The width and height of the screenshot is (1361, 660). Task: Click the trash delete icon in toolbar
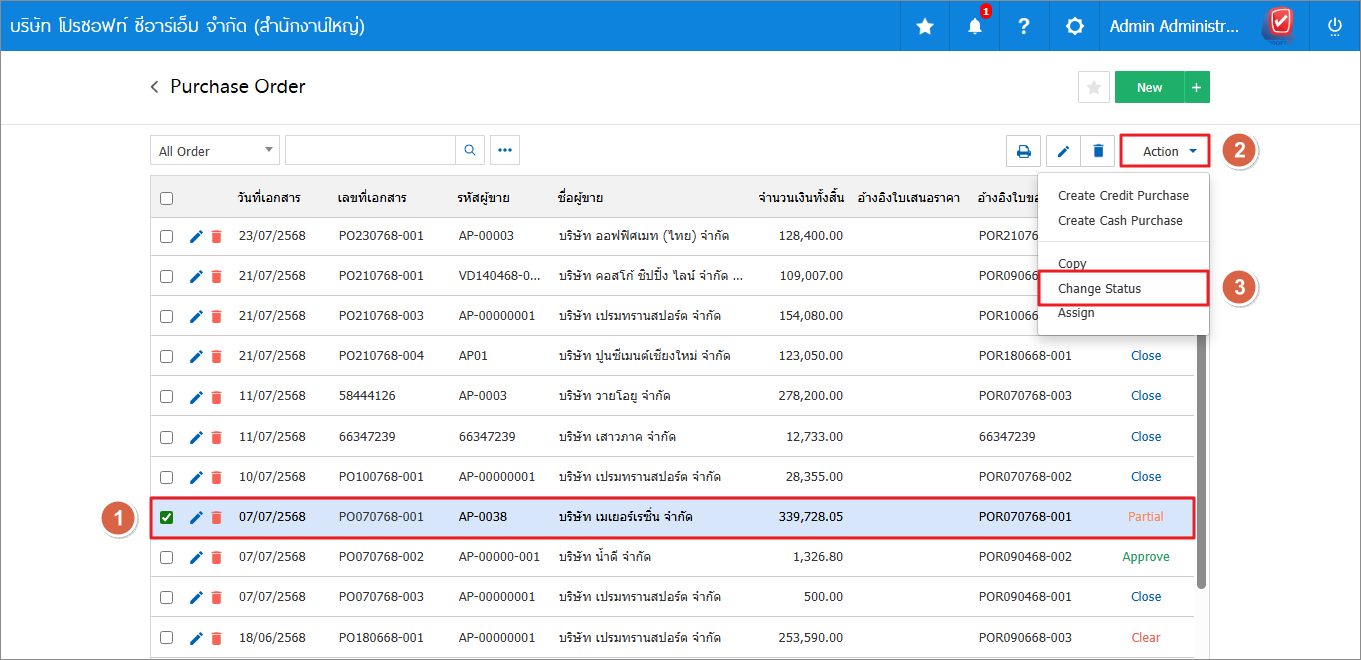click(1098, 151)
